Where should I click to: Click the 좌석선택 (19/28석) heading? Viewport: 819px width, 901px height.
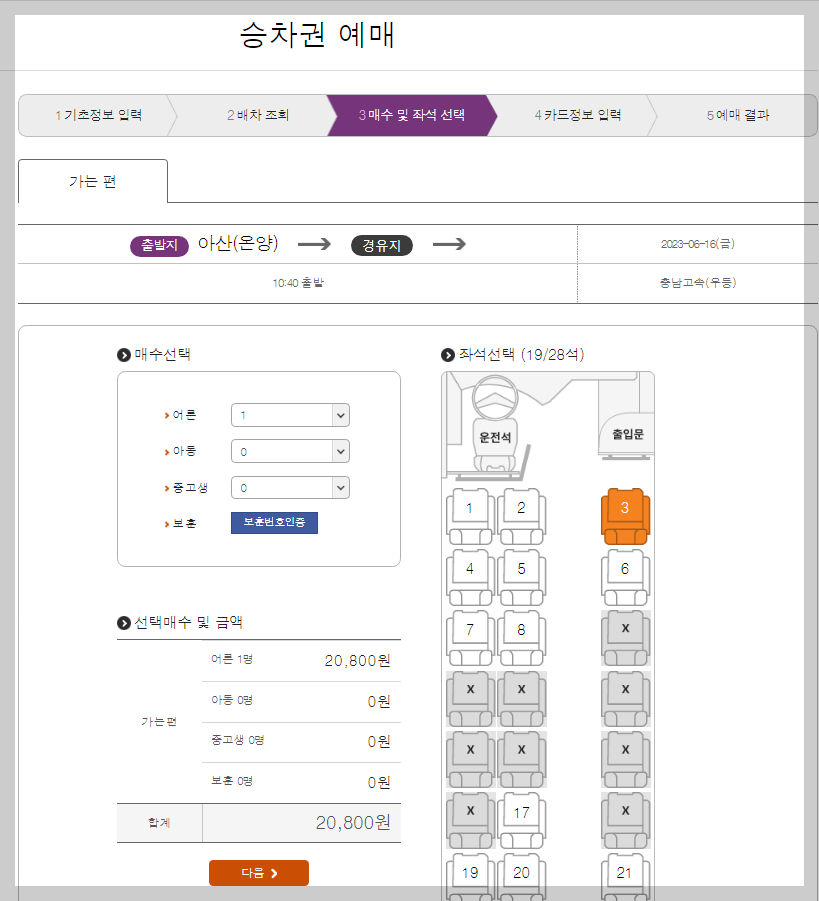(521, 355)
